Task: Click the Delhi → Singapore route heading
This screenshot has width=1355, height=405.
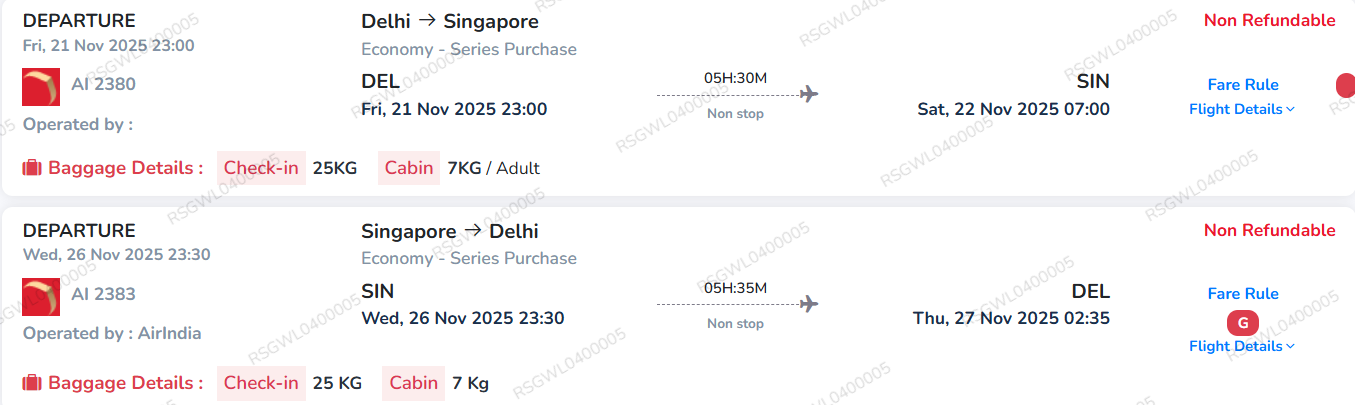Action: pos(450,22)
